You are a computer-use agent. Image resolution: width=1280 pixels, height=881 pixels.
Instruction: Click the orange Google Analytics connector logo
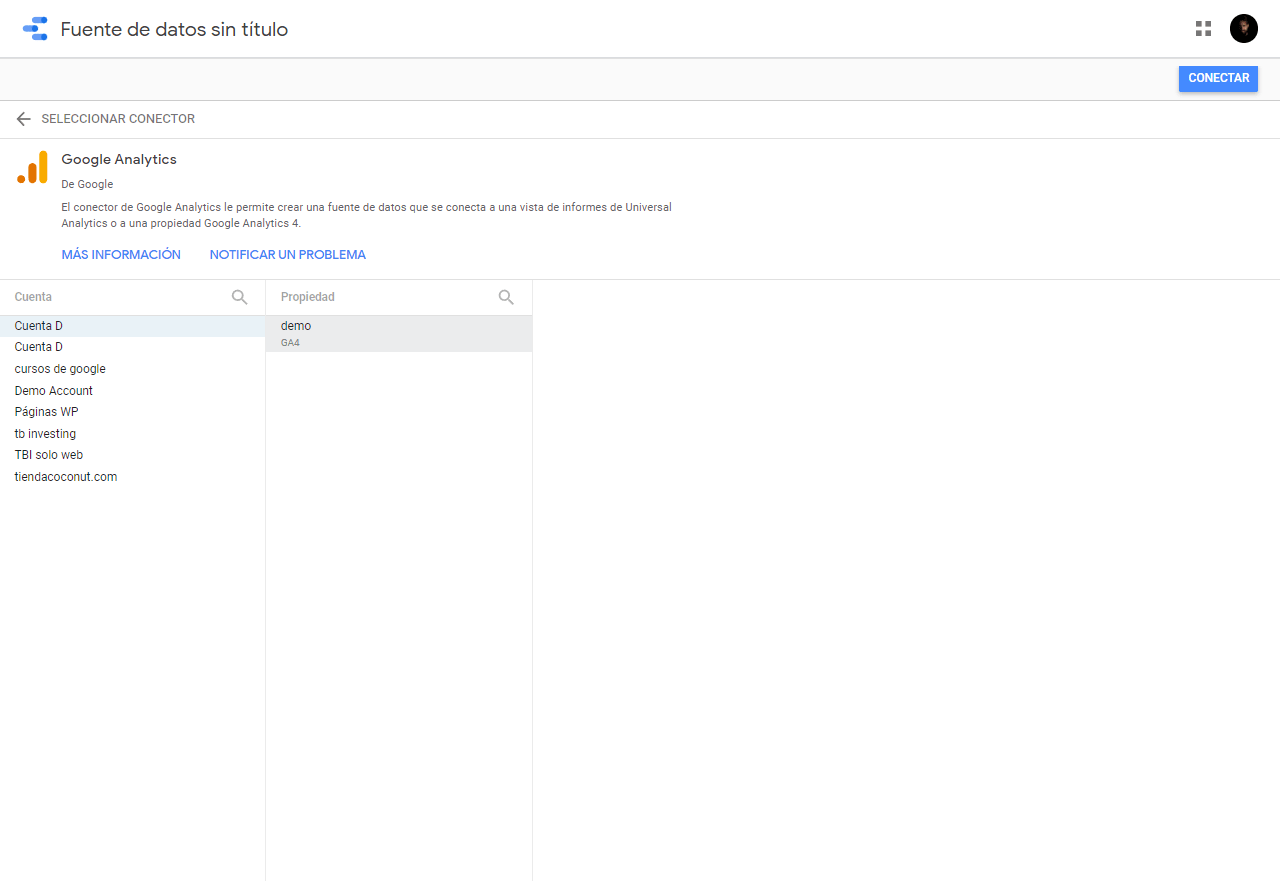click(32, 167)
